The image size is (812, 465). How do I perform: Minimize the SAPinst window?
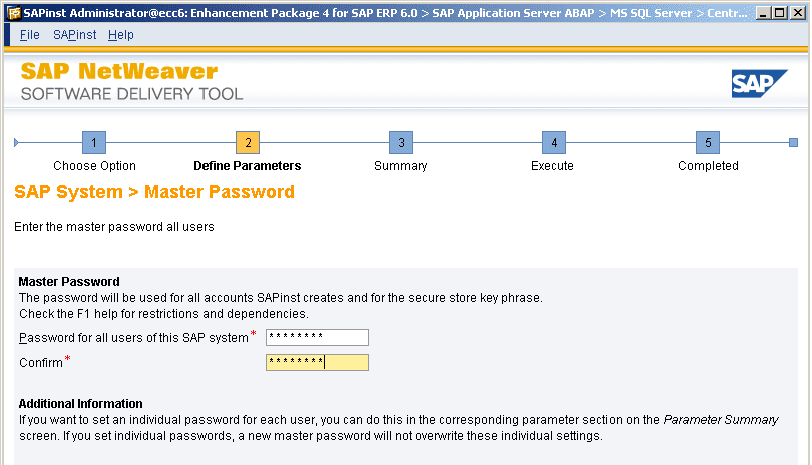[762, 13]
